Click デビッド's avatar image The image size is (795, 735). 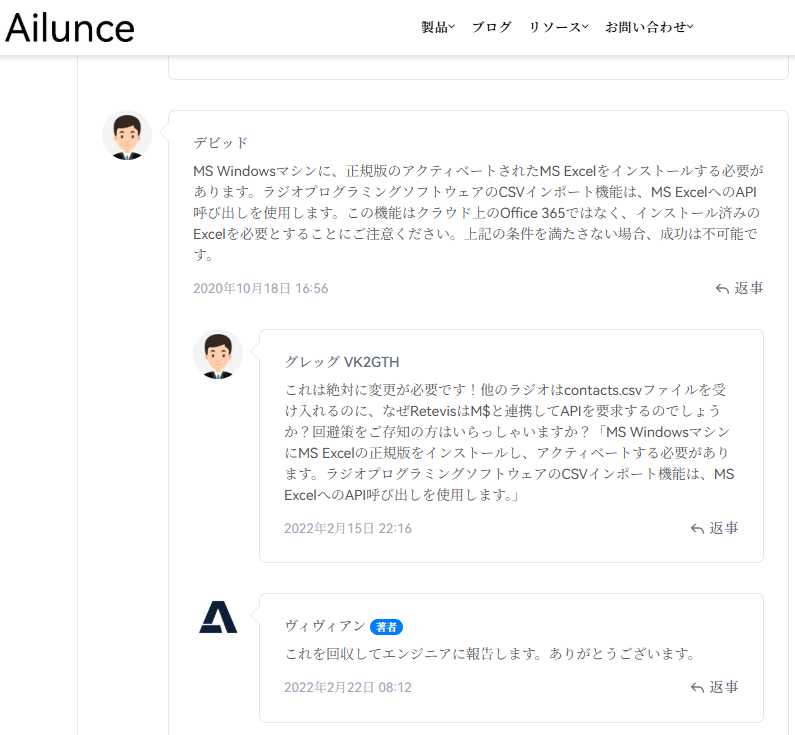click(127, 135)
